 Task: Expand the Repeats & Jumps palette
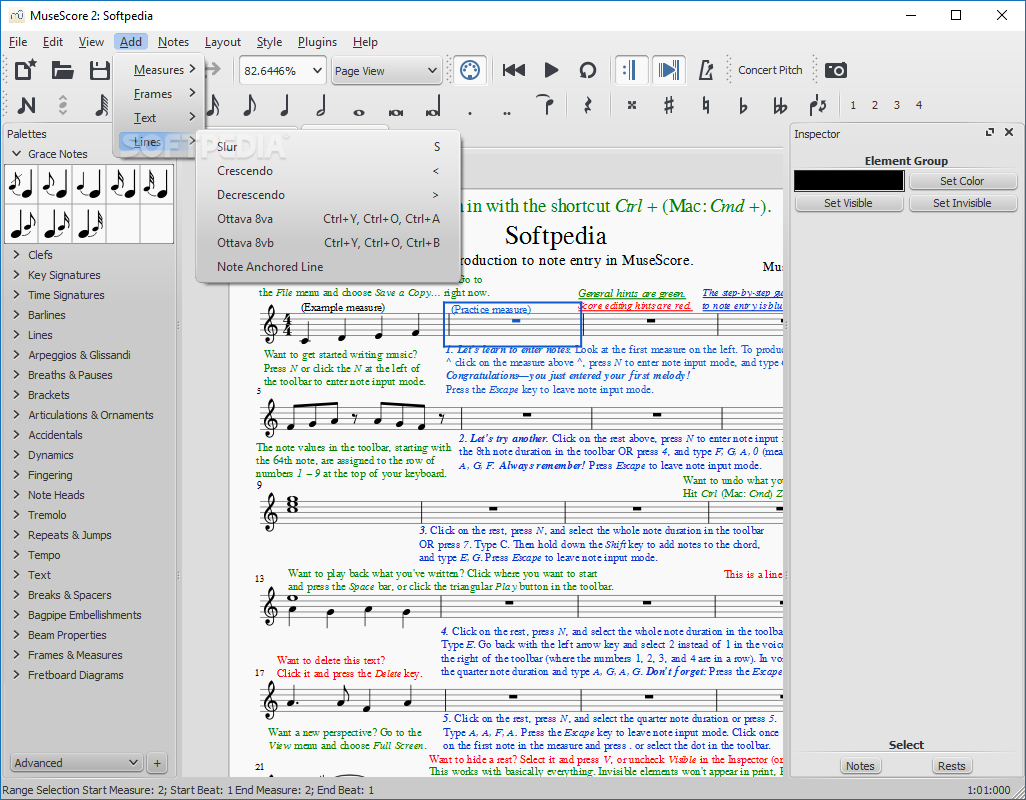[x=16, y=534]
